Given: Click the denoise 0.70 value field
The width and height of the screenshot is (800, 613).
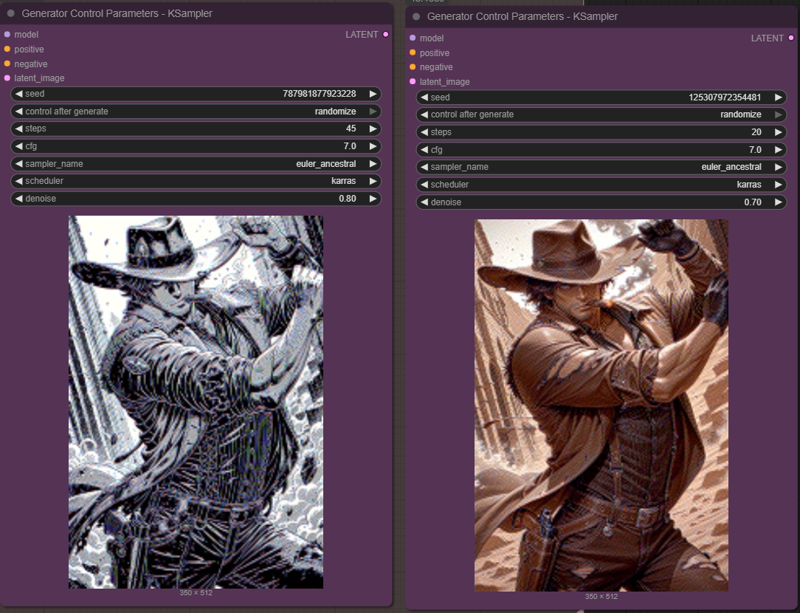Looking at the screenshot, I should (601, 202).
